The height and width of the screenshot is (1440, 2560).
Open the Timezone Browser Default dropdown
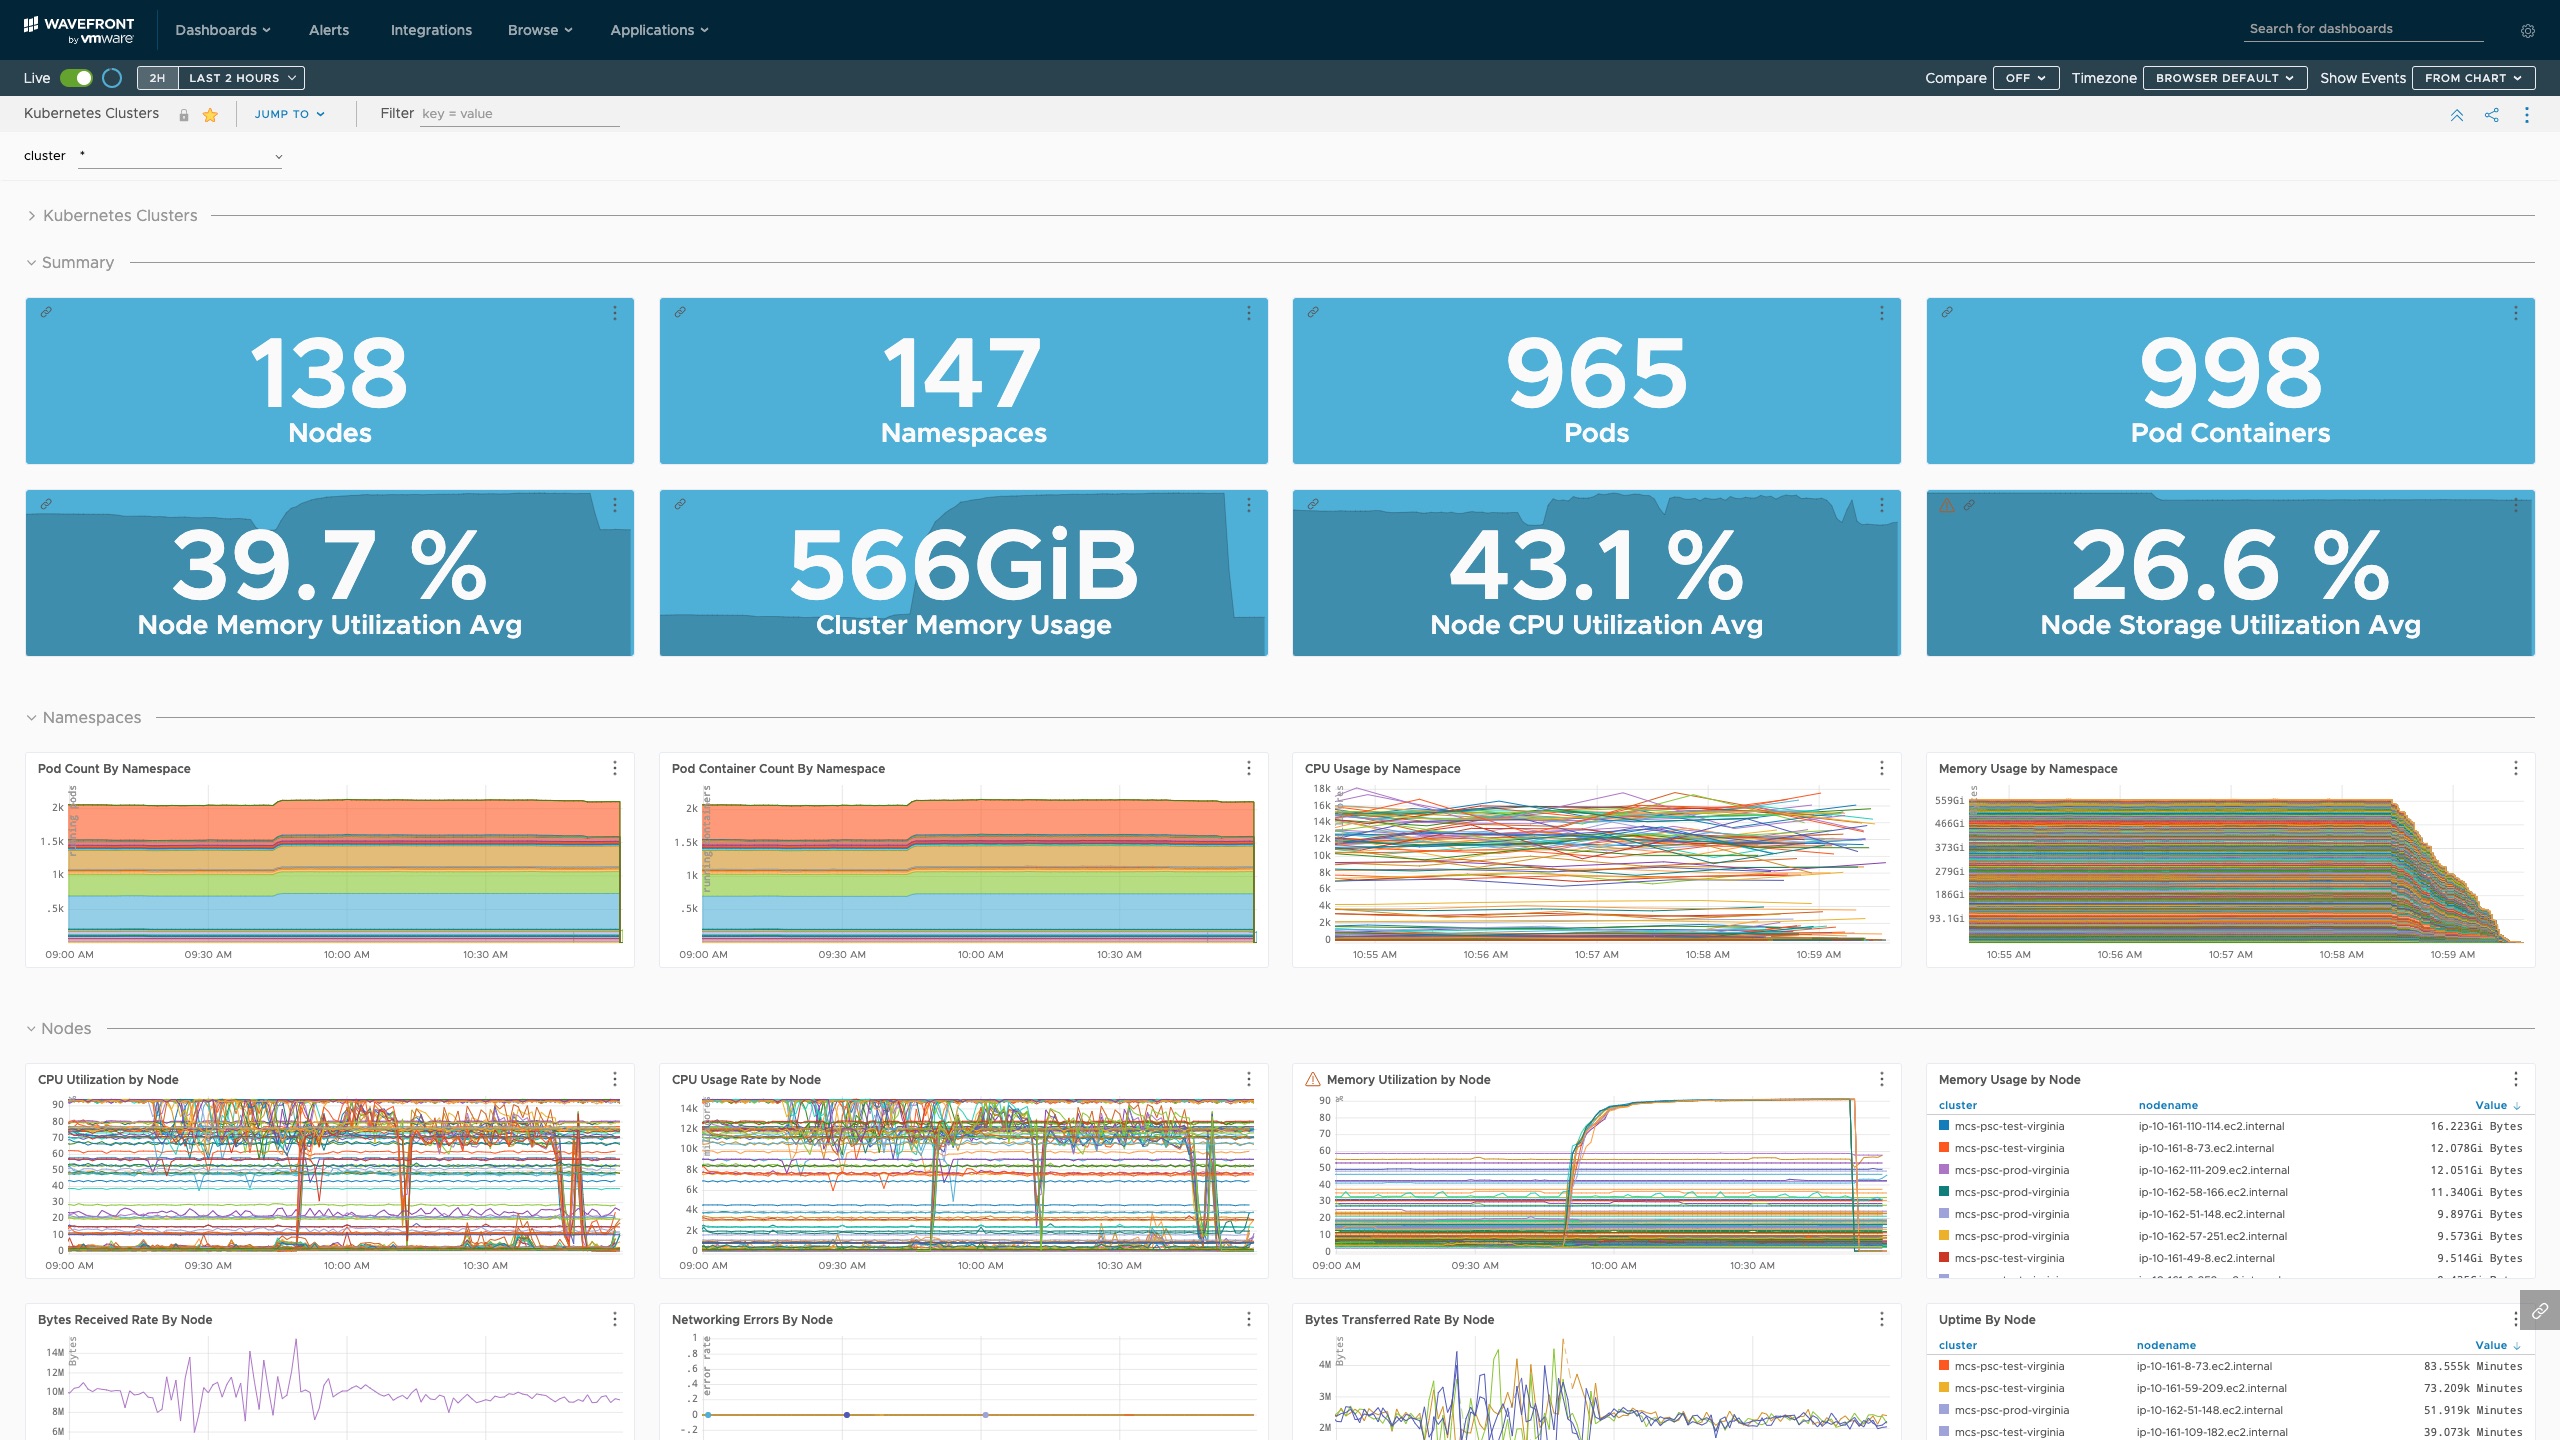[x=2225, y=78]
